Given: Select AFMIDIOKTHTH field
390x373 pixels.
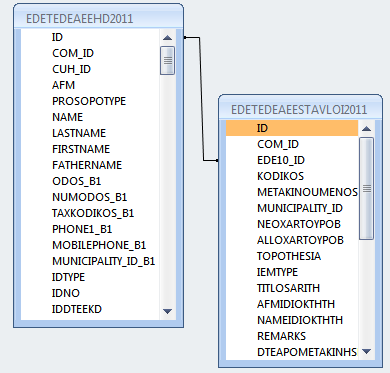Looking at the screenshot, I should tap(292, 304).
